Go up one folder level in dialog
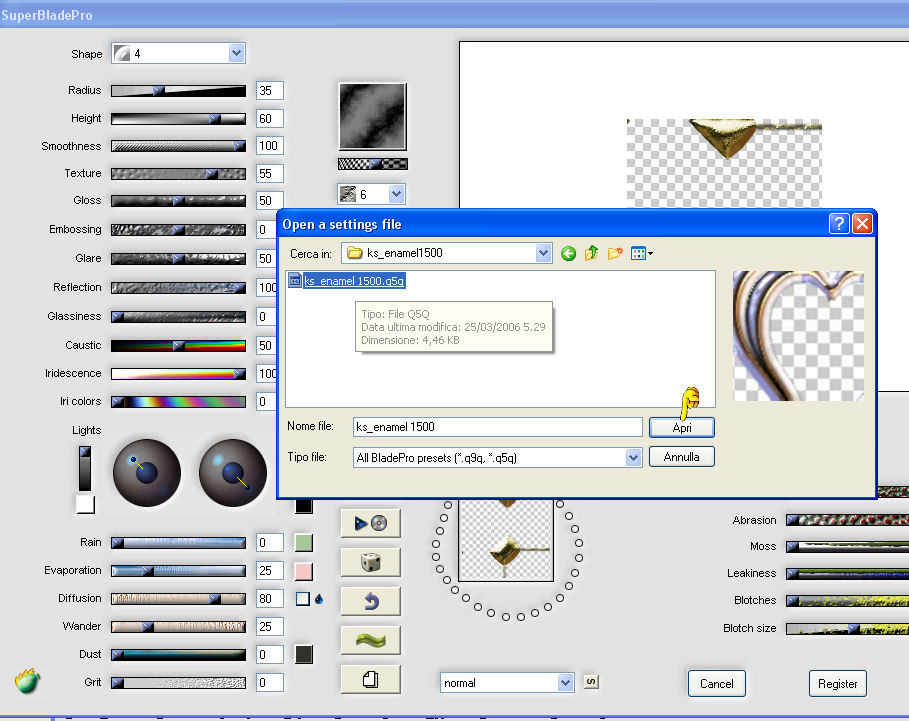Viewport: 909px width, 721px height. 592,254
